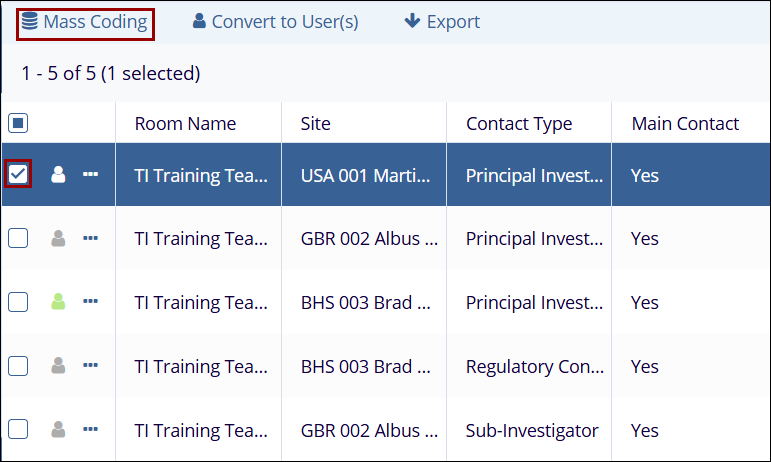Click the gray user icon in the second row
The image size is (771, 462).
coord(58,238)
